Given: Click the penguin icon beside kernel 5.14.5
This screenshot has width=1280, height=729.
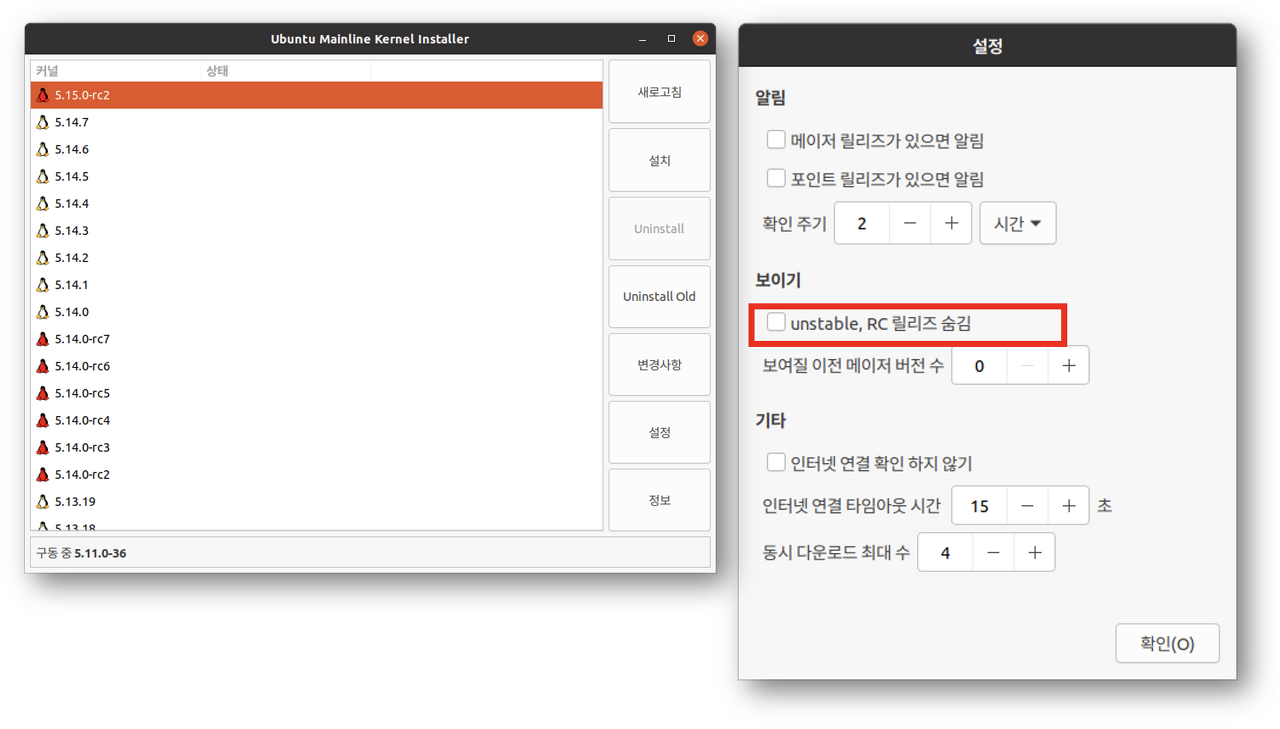Looking at the screenshot, I should coord(42,176).
